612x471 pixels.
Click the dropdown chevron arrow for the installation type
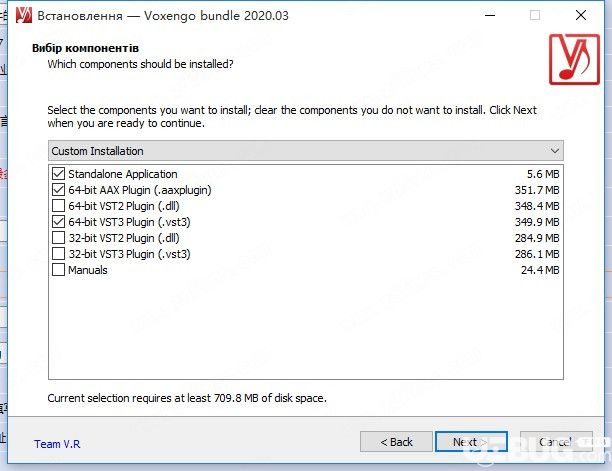(x=555, y=151)
